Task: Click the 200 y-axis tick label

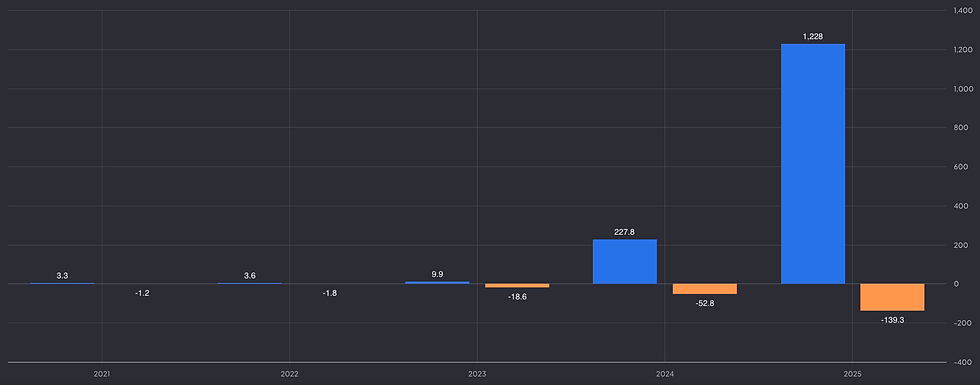Action: tap(960, 245)
